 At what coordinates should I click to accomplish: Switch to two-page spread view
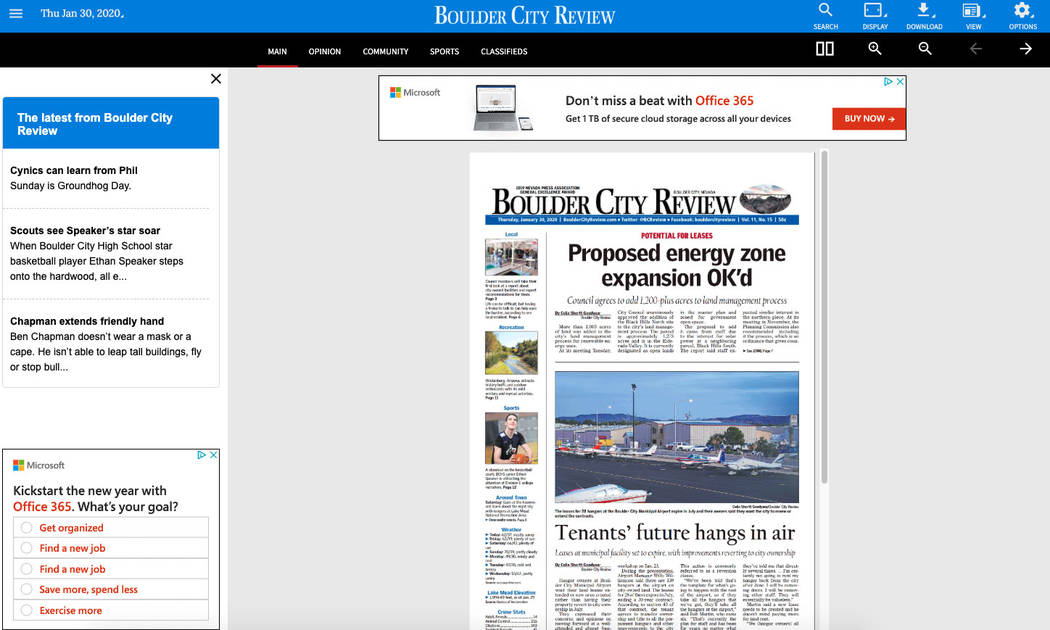(824, 49)
